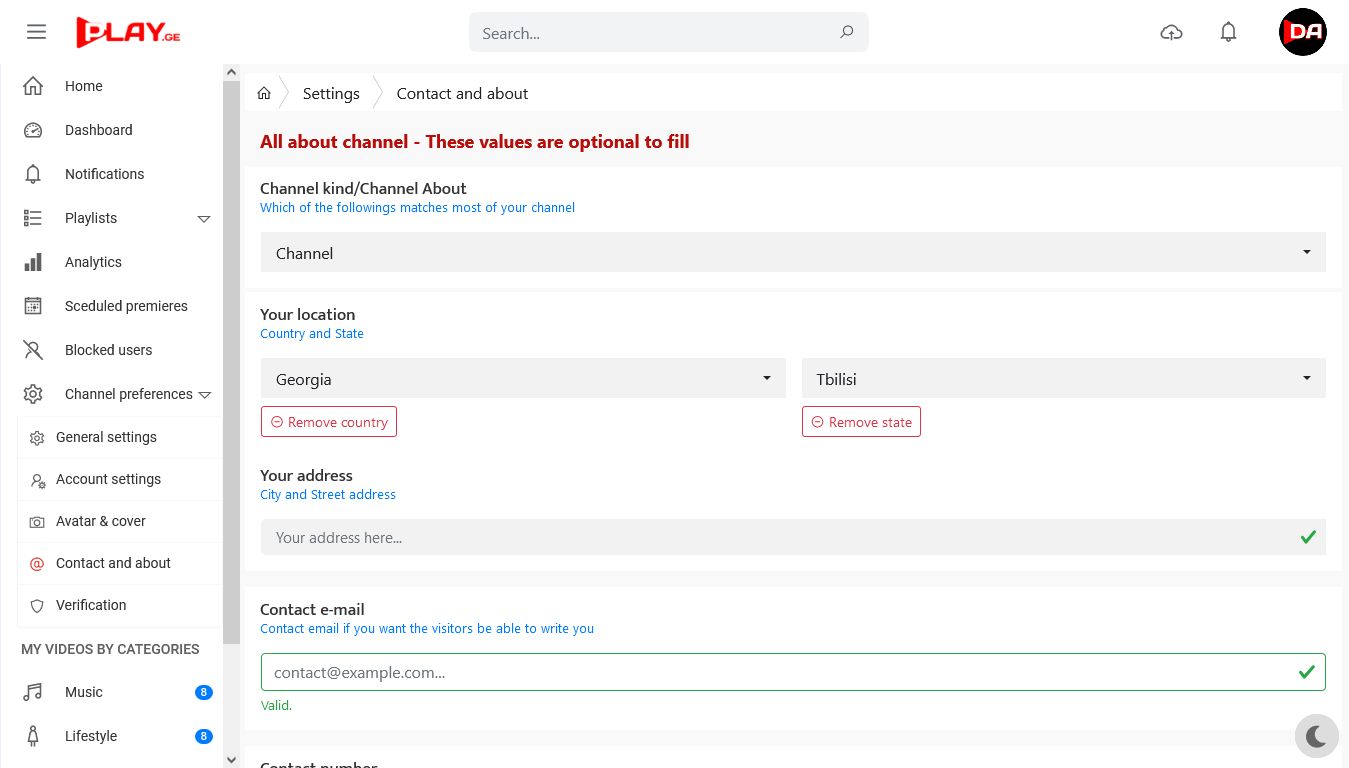This screenshot has width=1349, height=768.
Task: Click the search magnifier icon
Action: tap(846, 32)
